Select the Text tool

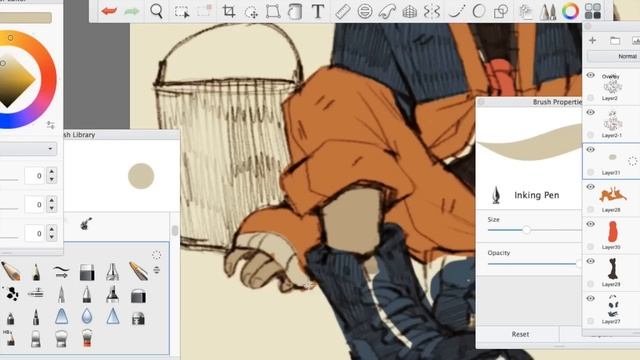coord(318,11)
